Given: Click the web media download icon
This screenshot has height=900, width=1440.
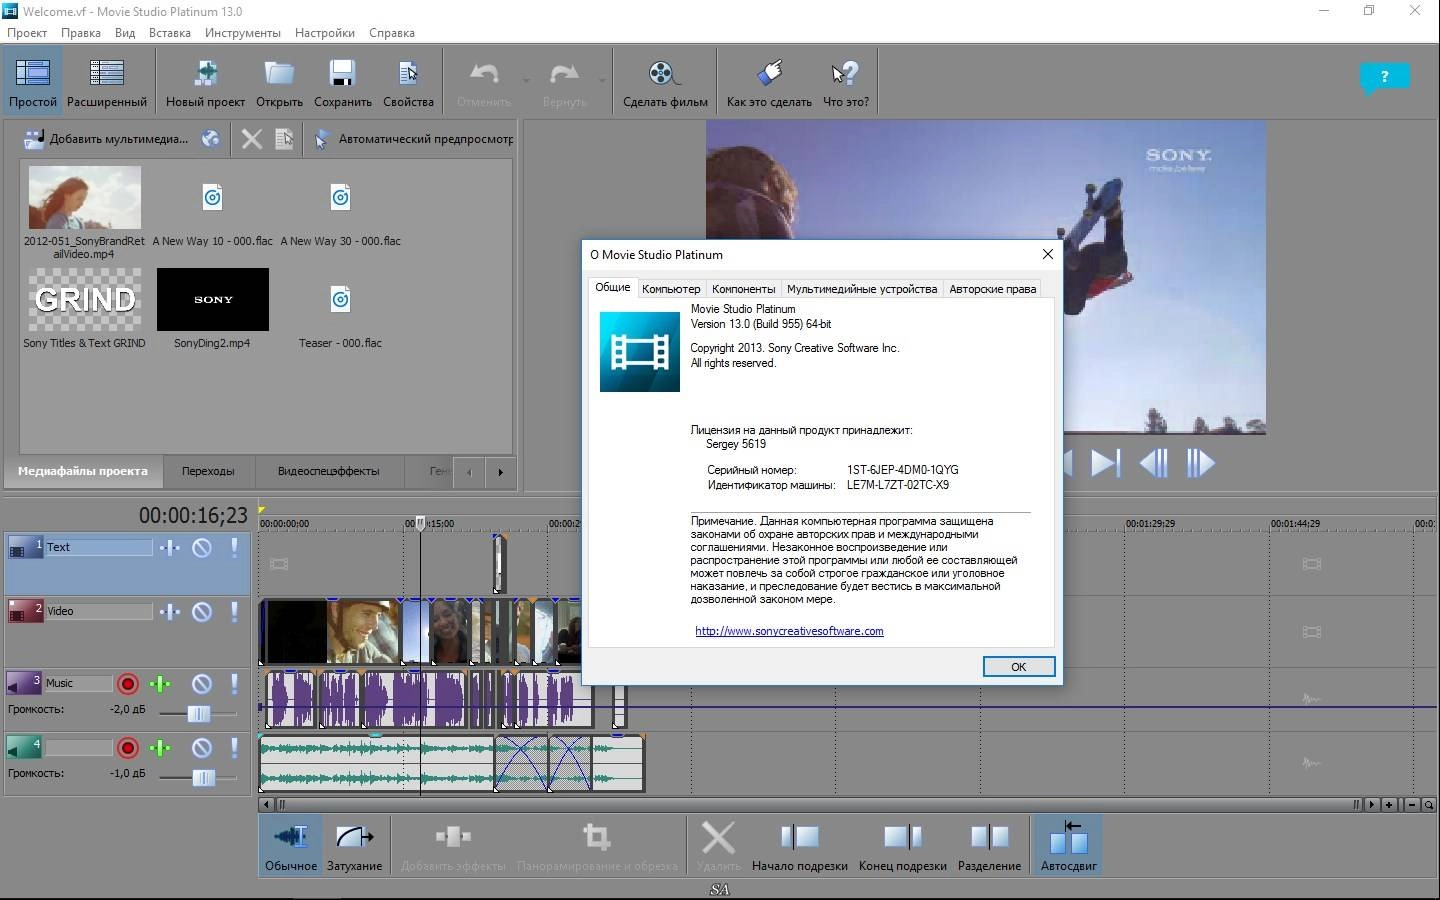Looking at the screenshot, I should tap(210, 139).
